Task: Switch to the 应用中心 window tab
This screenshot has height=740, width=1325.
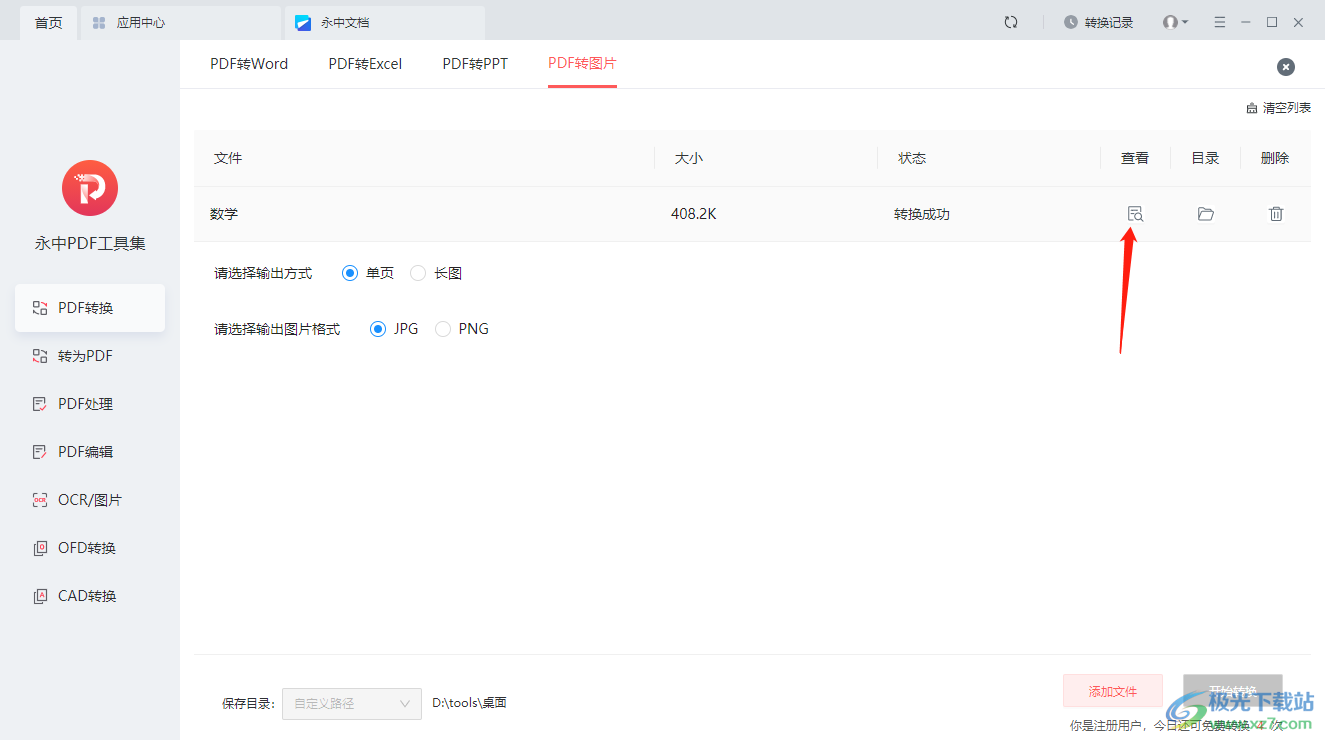Action: (180, 22)
